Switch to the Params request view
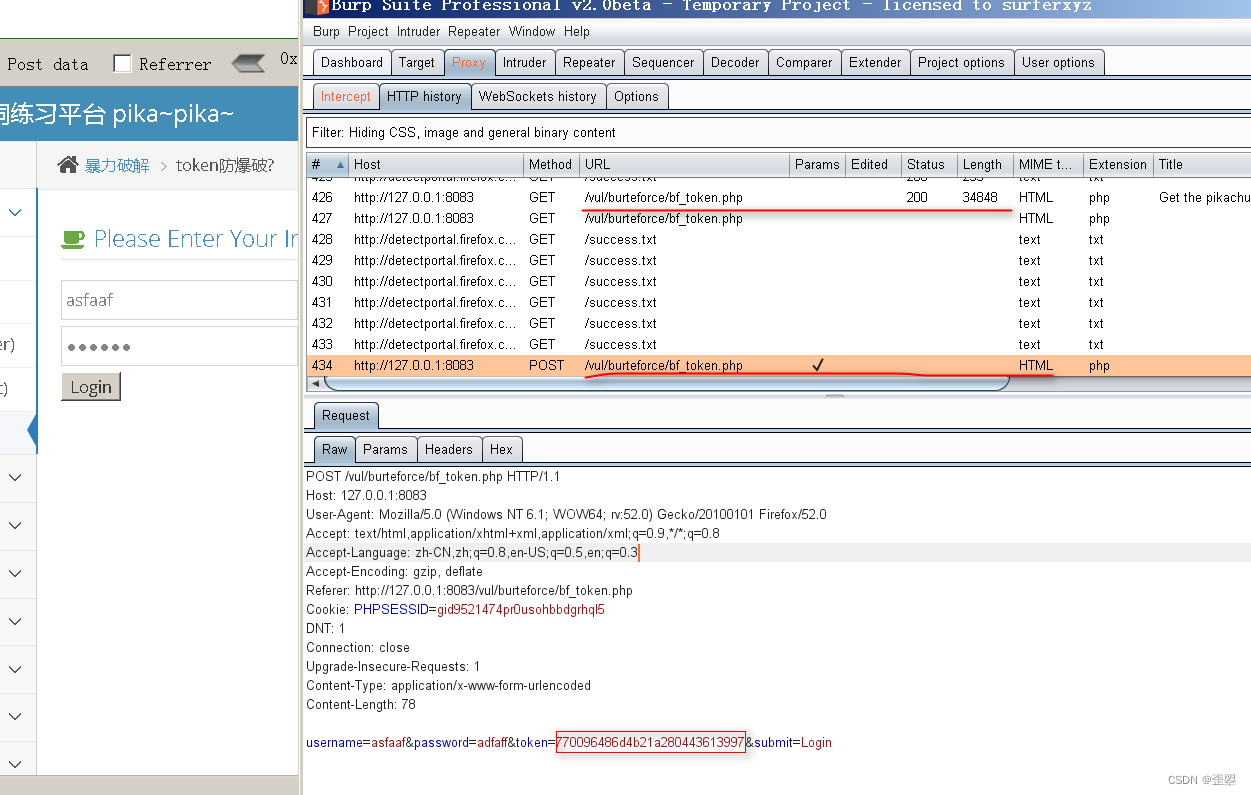This screenshot has width=1251, height=795. click(385, 450)
